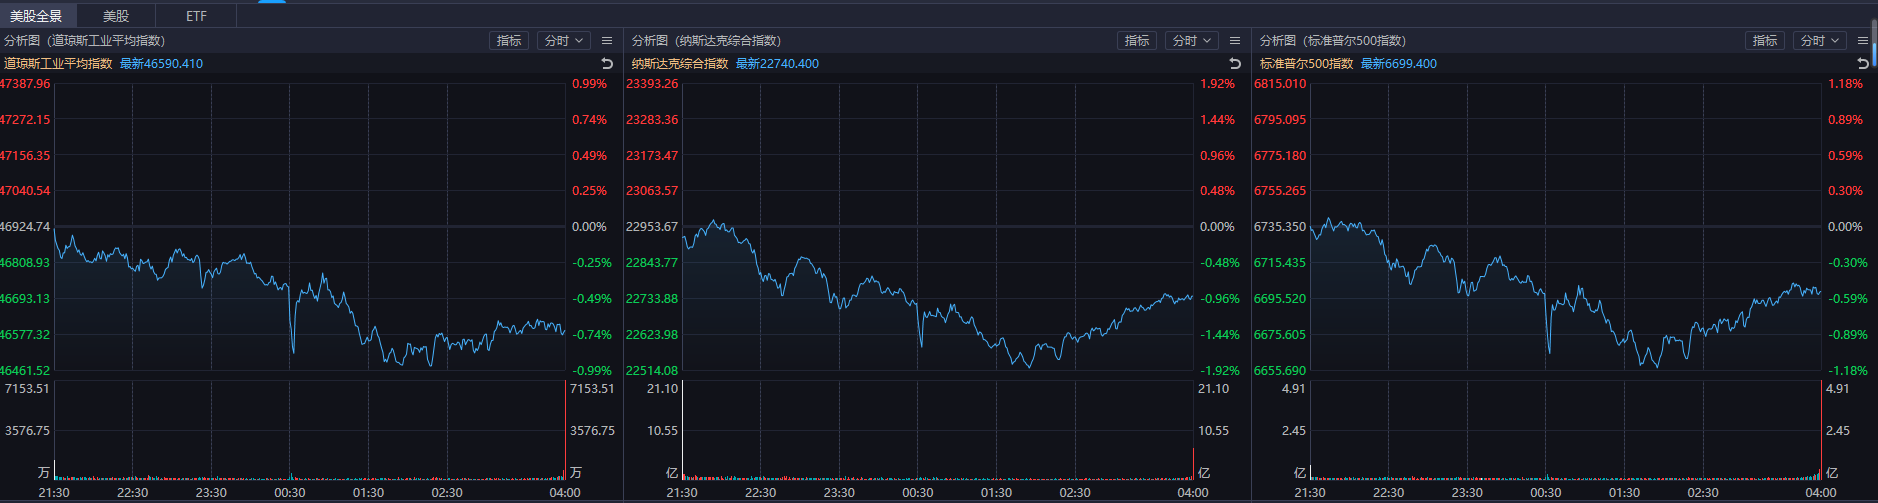Click latest value 最新22740.400

click(x=777, y=63)
